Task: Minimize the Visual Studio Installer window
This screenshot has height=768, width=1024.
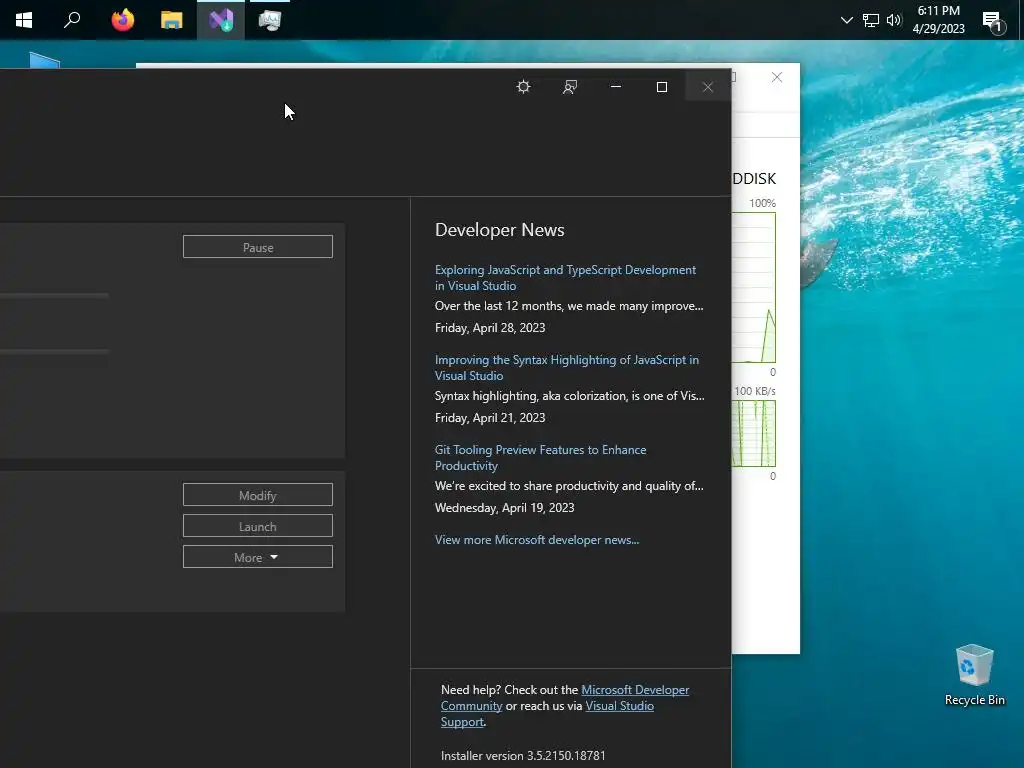Action: click(615, 87)
